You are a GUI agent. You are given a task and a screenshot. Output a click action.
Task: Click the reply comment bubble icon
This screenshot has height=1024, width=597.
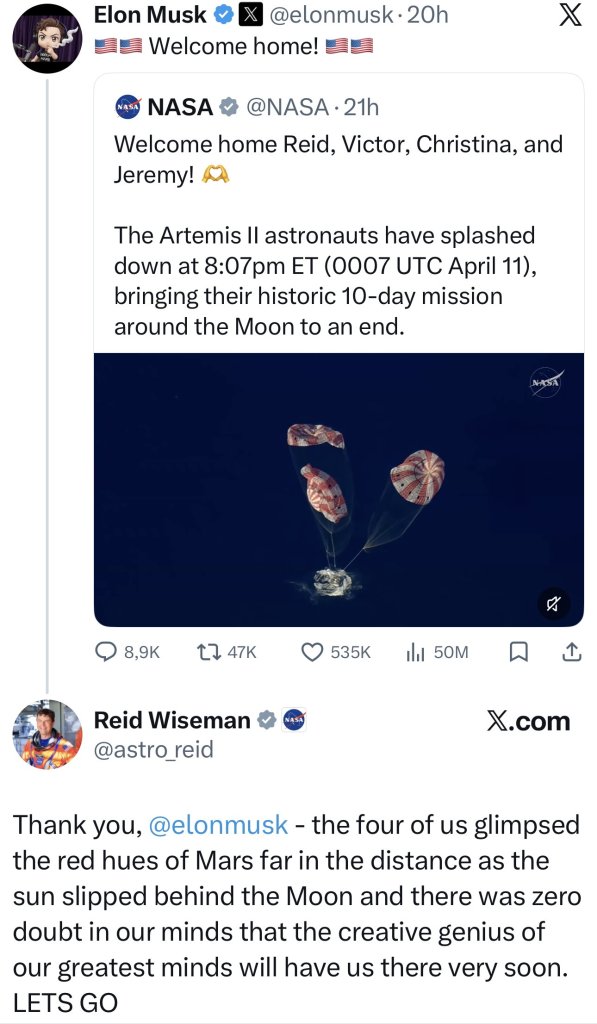[x=106, y=651]
